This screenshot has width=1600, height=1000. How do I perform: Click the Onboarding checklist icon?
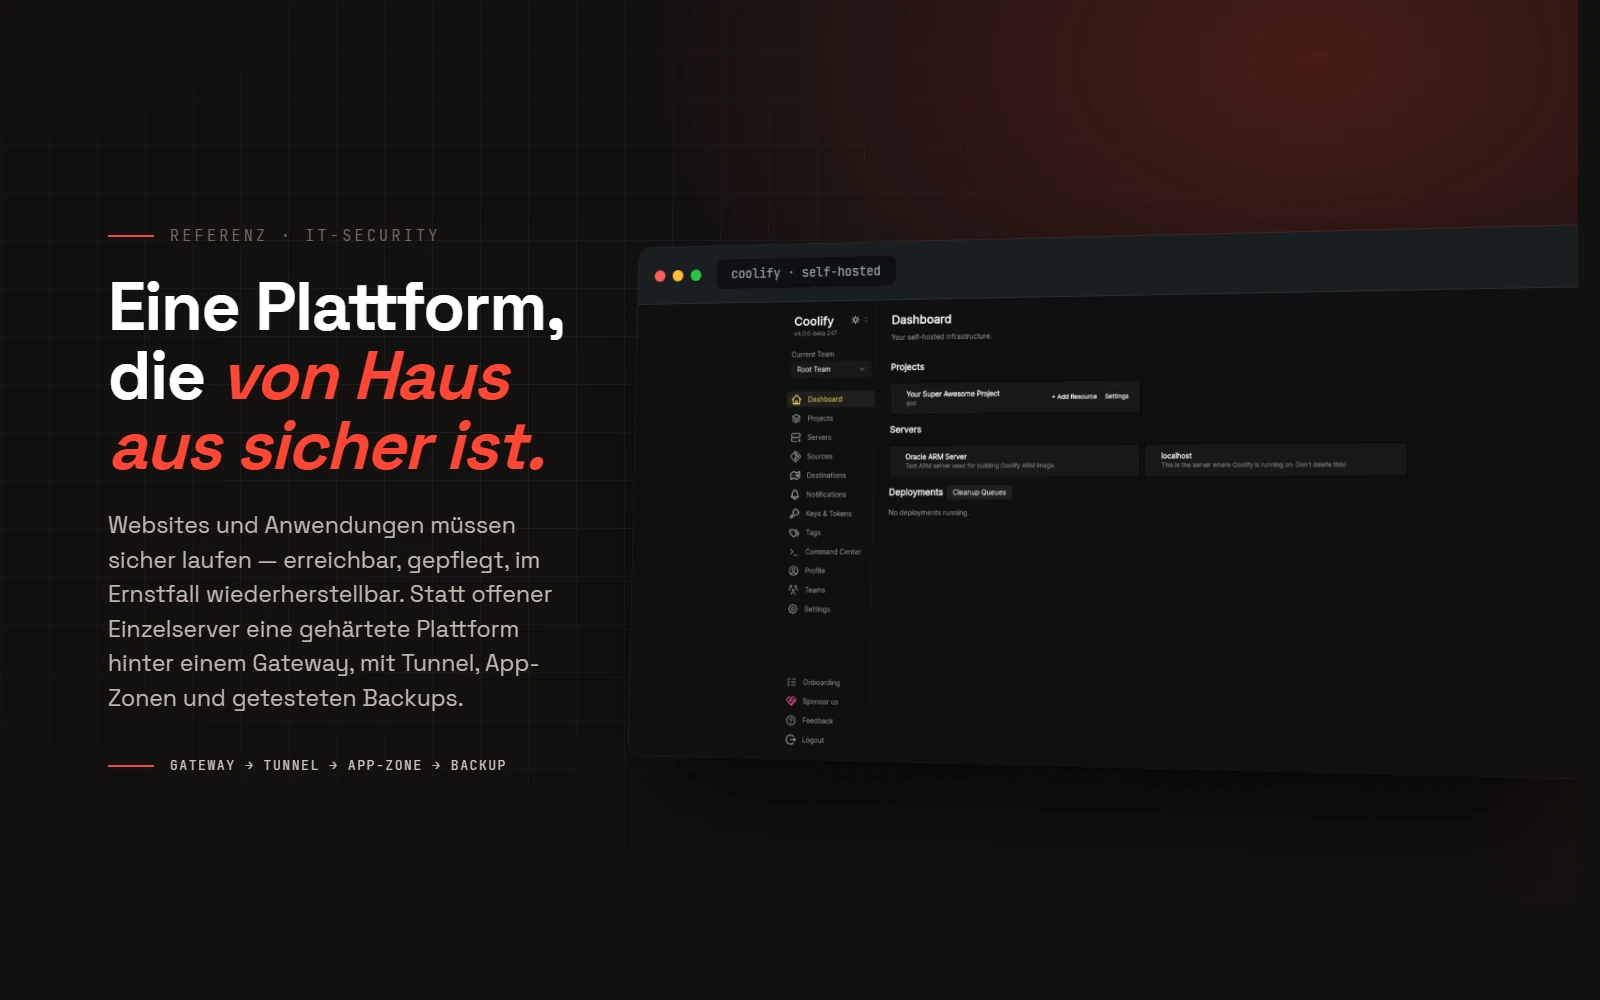click(x=791, y=682)
